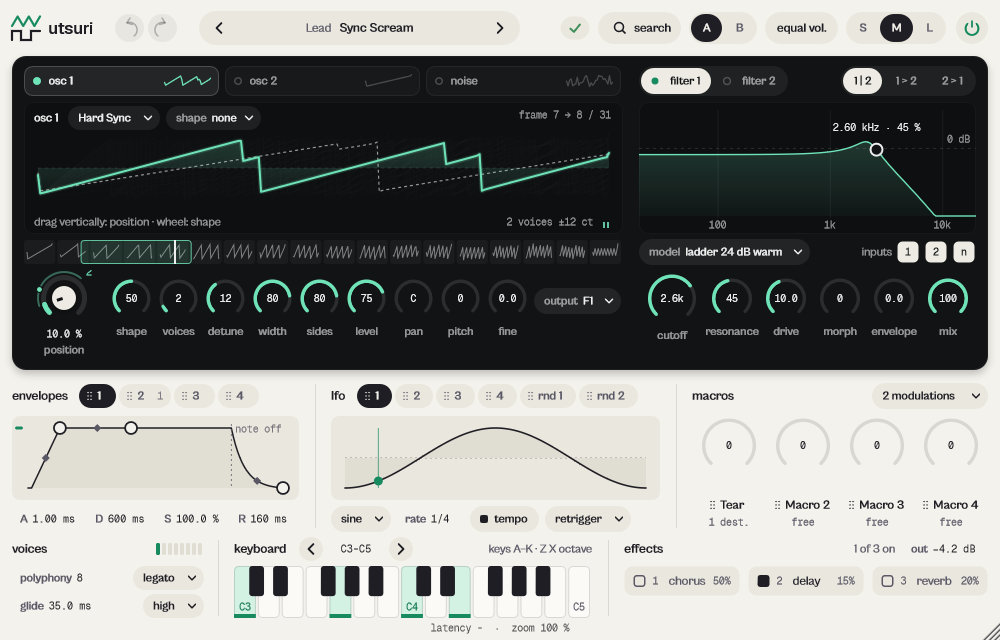Enable the chorus effect checkbox
Image resolution: width=1000 pixels, height=640 pixels.
[639, 581]
